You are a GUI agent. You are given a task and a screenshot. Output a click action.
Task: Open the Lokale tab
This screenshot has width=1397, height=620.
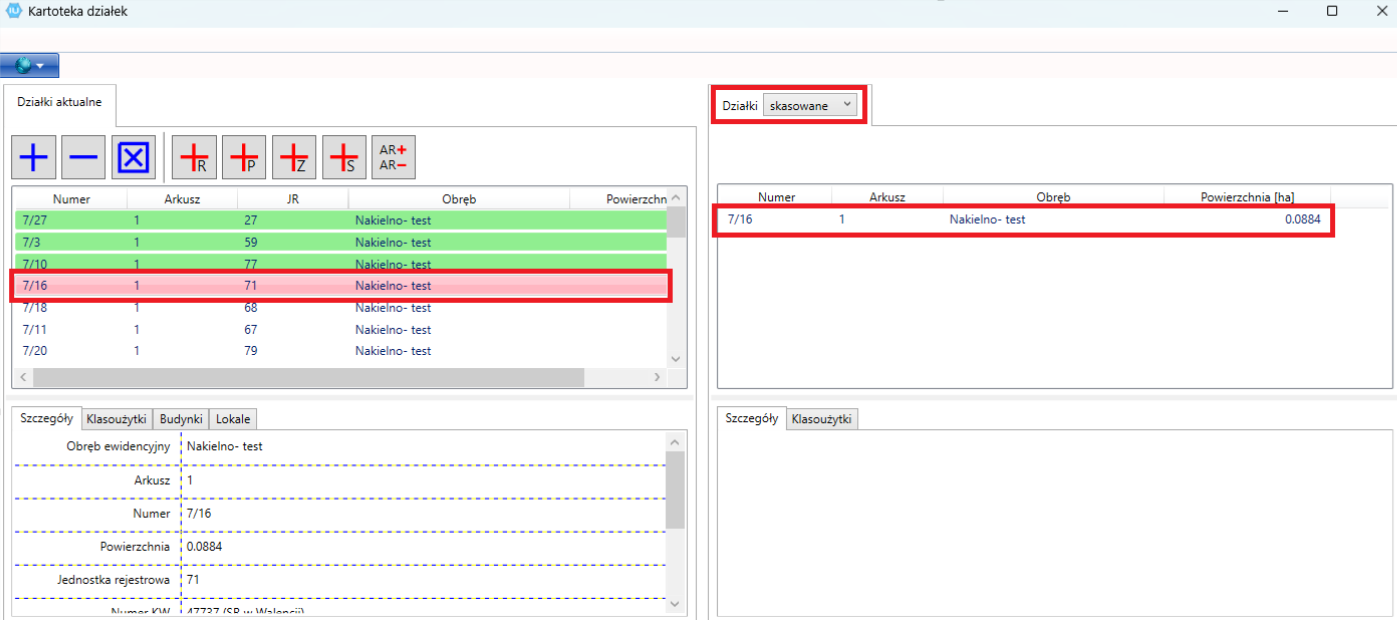(233, 419)
